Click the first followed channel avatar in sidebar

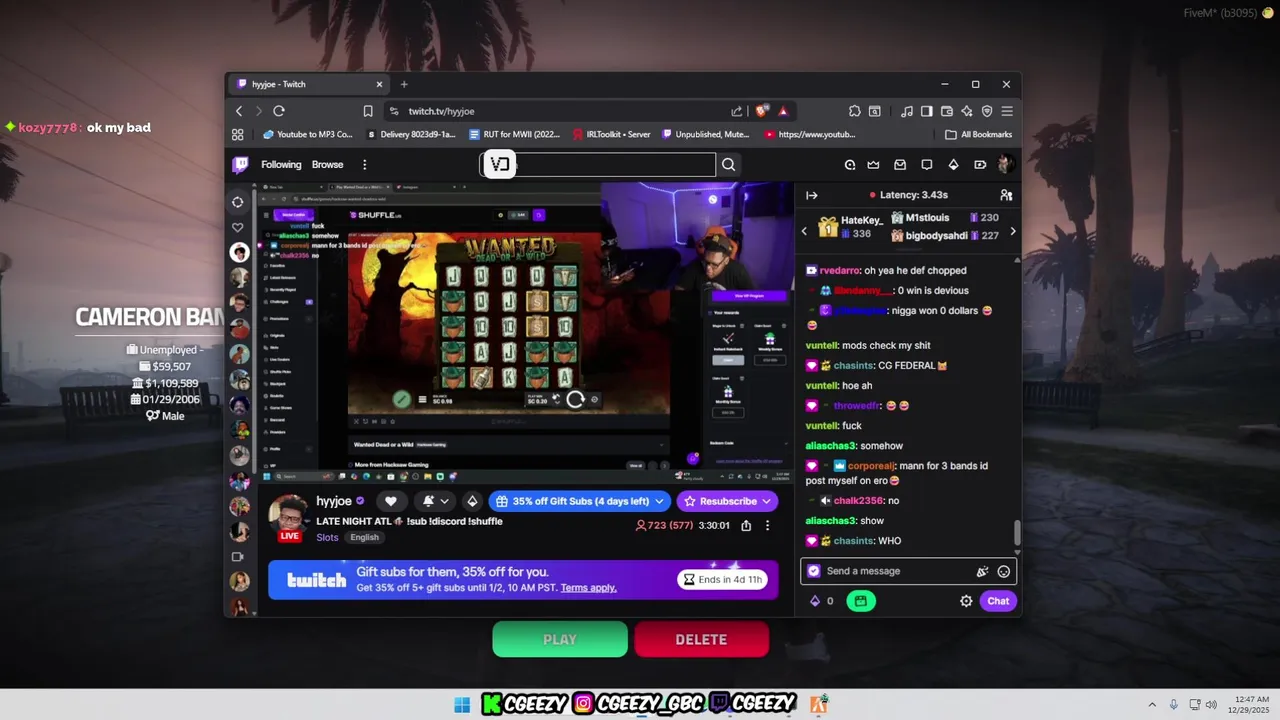pos(239,253)
